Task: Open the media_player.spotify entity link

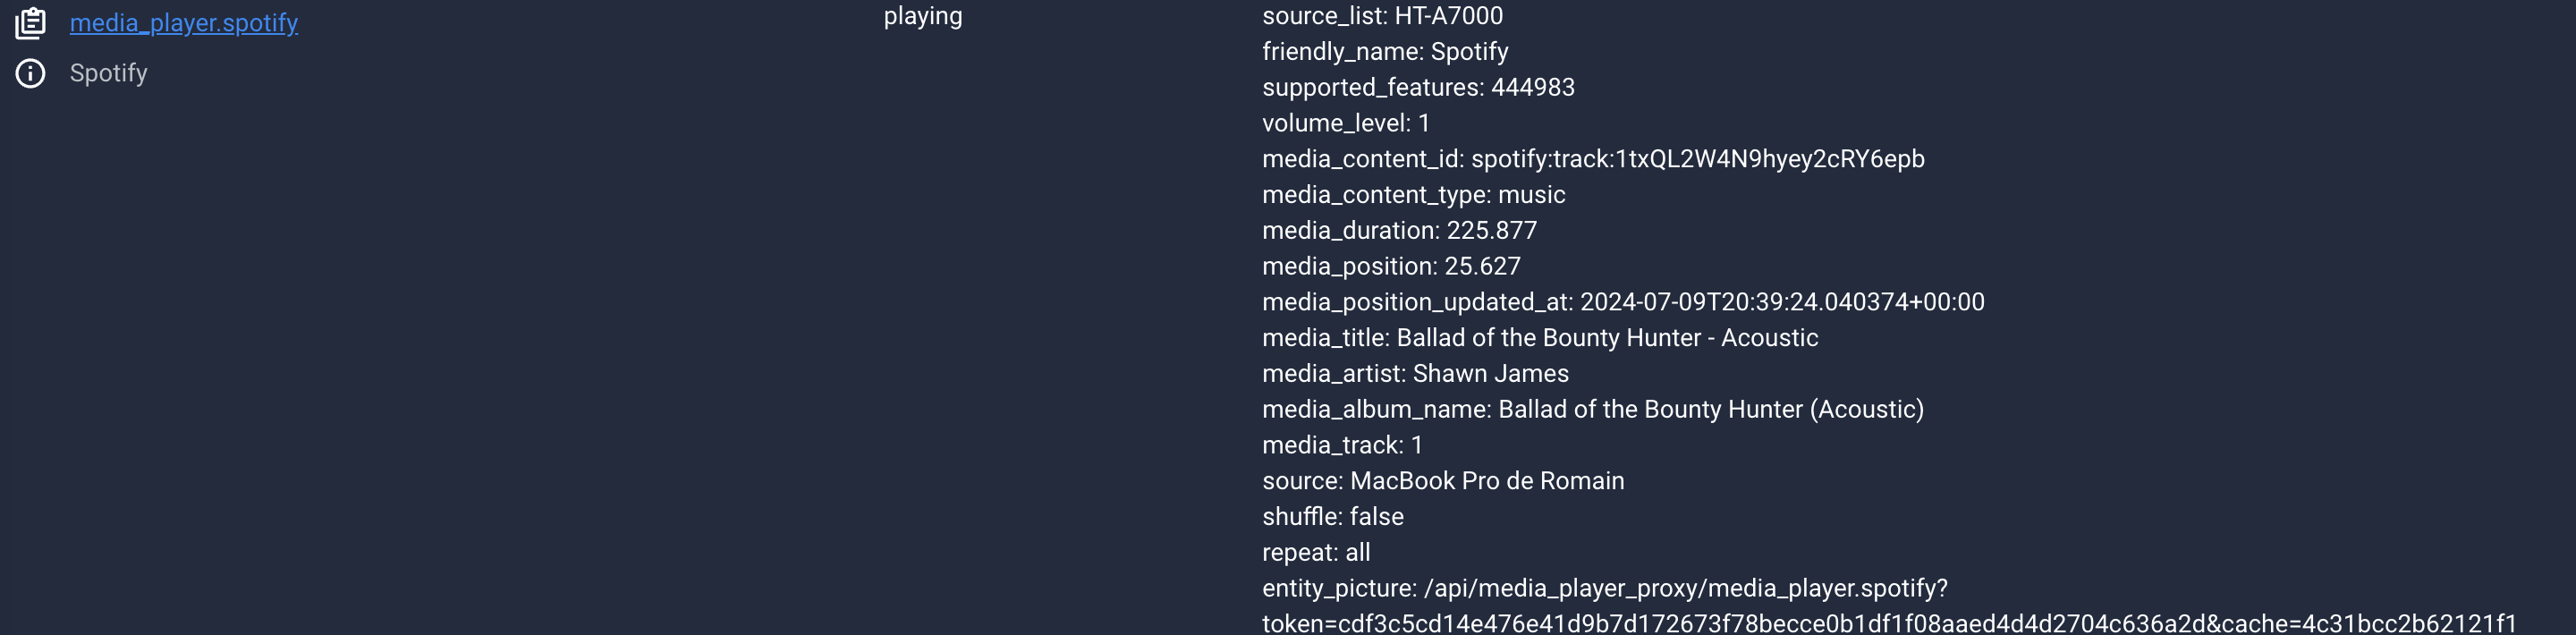Action: point(184,23)
